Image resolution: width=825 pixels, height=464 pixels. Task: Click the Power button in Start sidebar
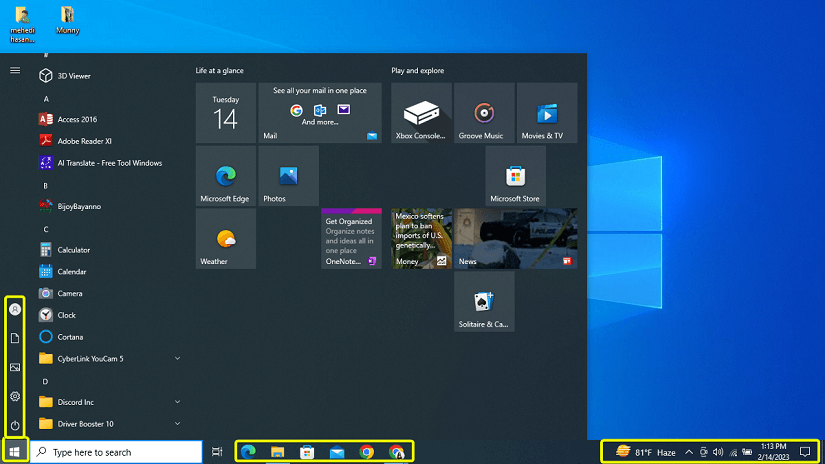pyautogui.click(x=15, y=425)
